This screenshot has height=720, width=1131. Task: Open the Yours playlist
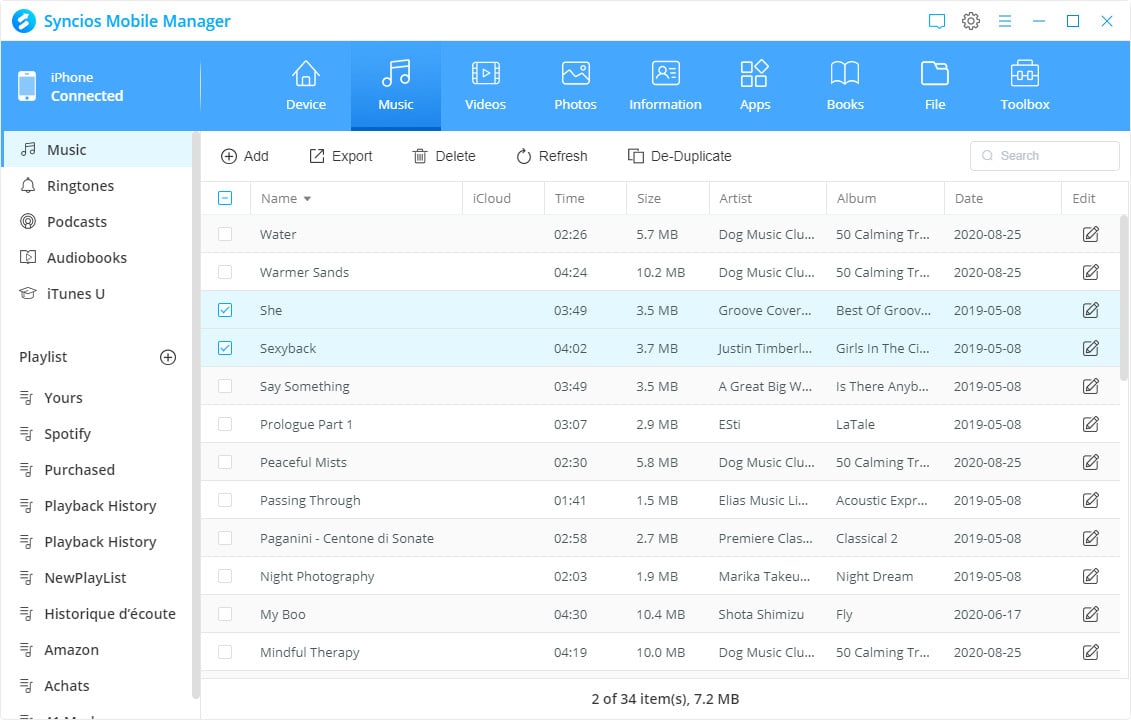click(x=97, y=398)
